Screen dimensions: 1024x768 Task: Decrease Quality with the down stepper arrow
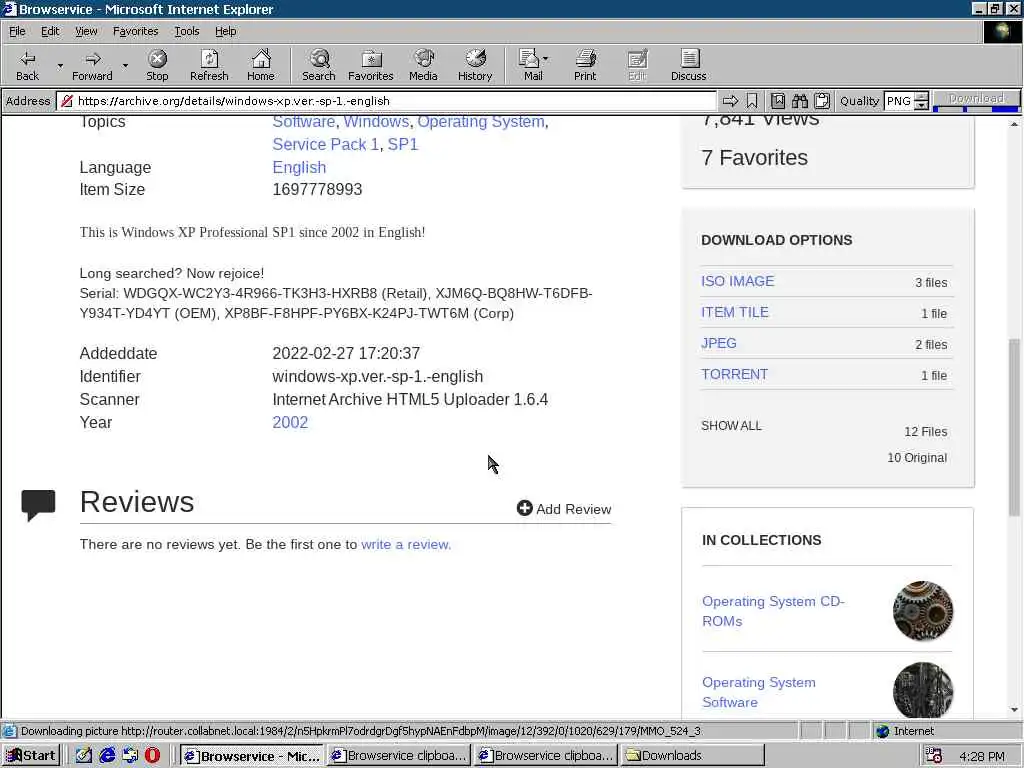point(921,105)
